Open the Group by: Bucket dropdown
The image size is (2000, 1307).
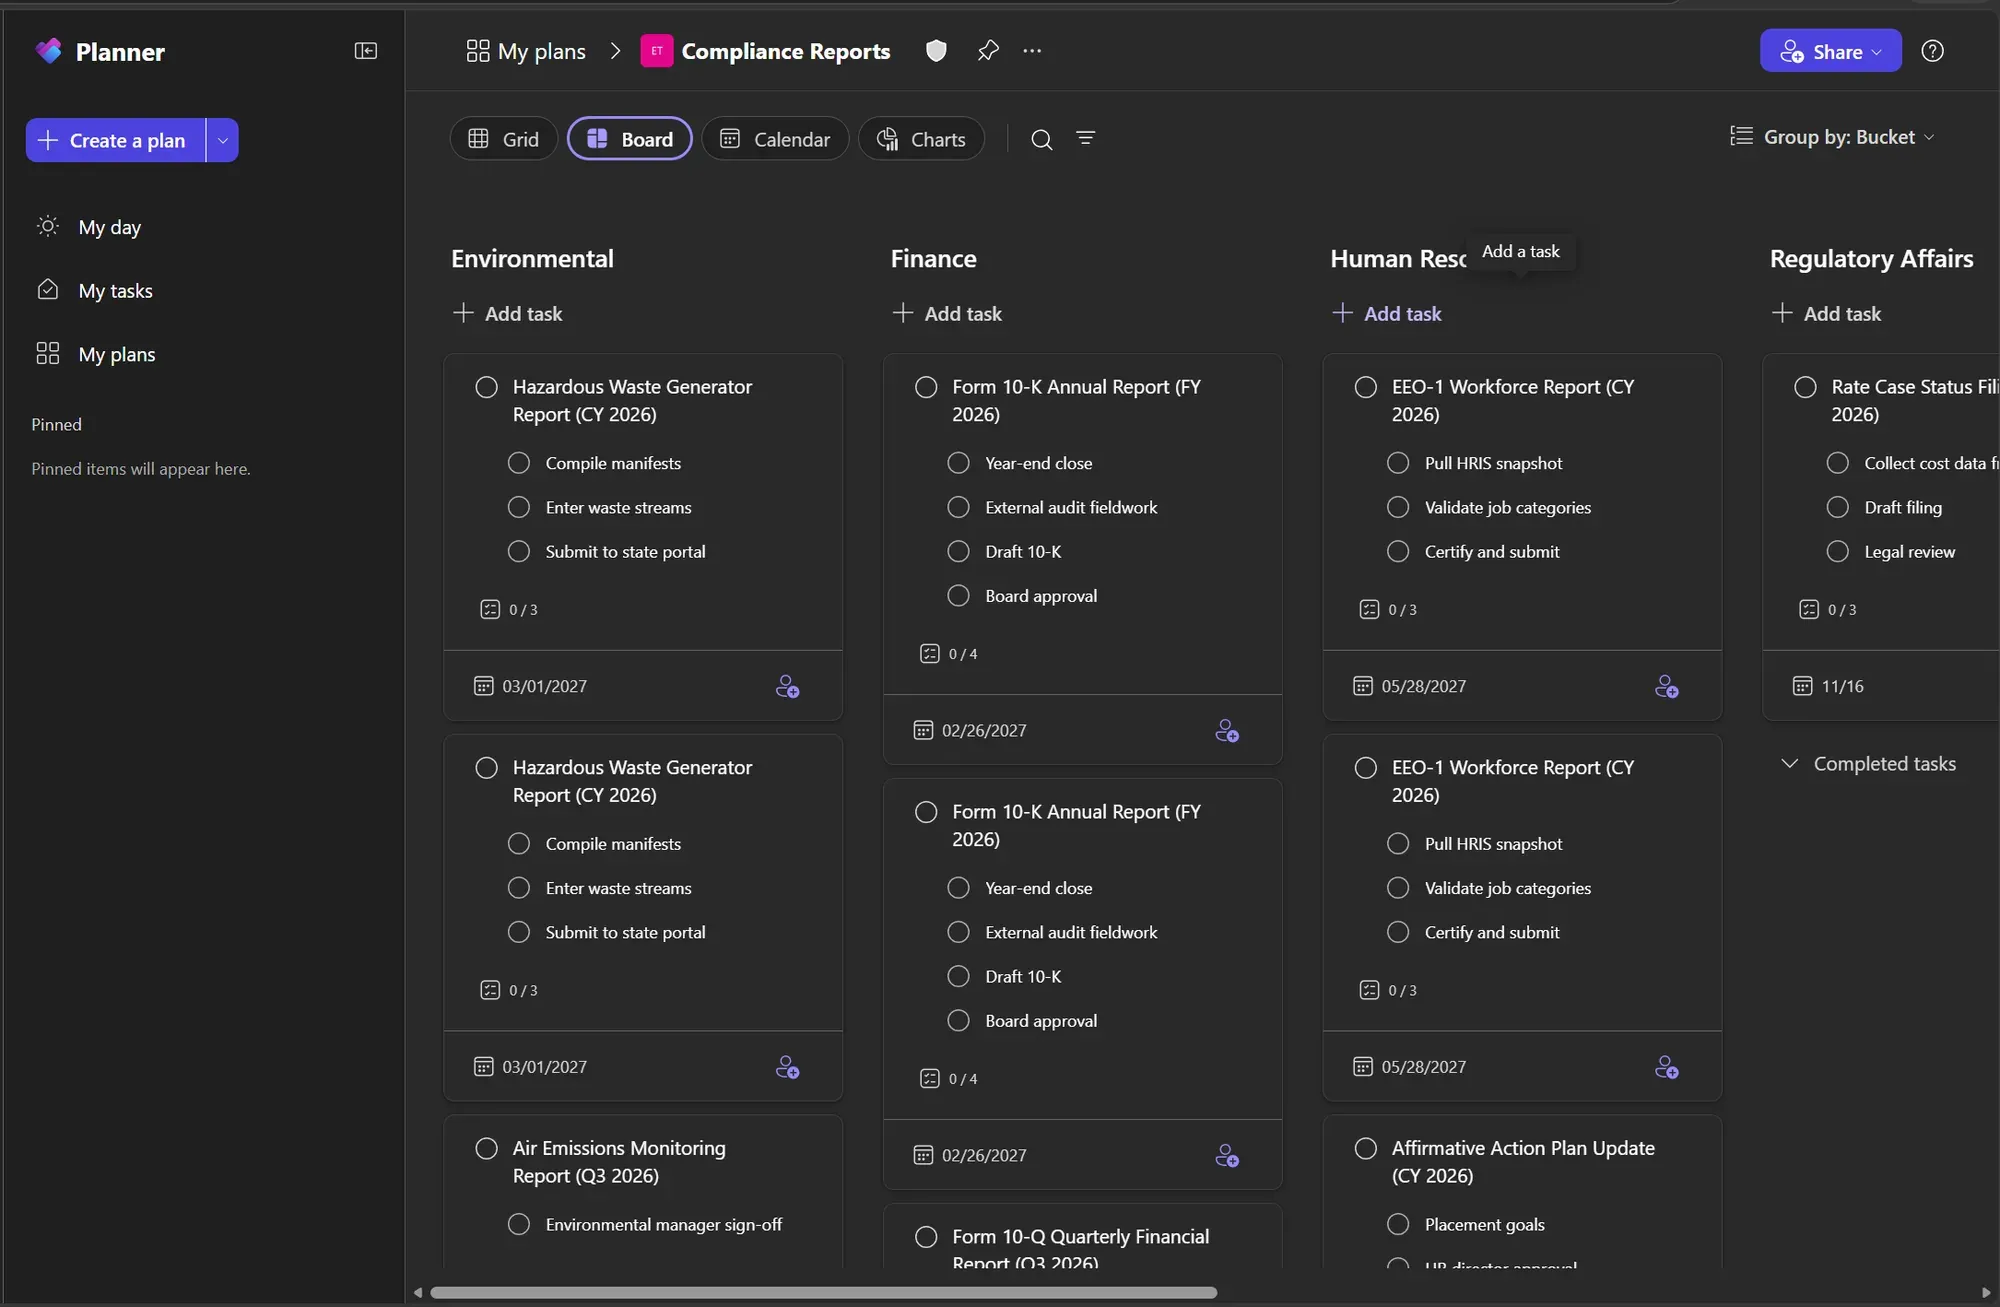1832,137
